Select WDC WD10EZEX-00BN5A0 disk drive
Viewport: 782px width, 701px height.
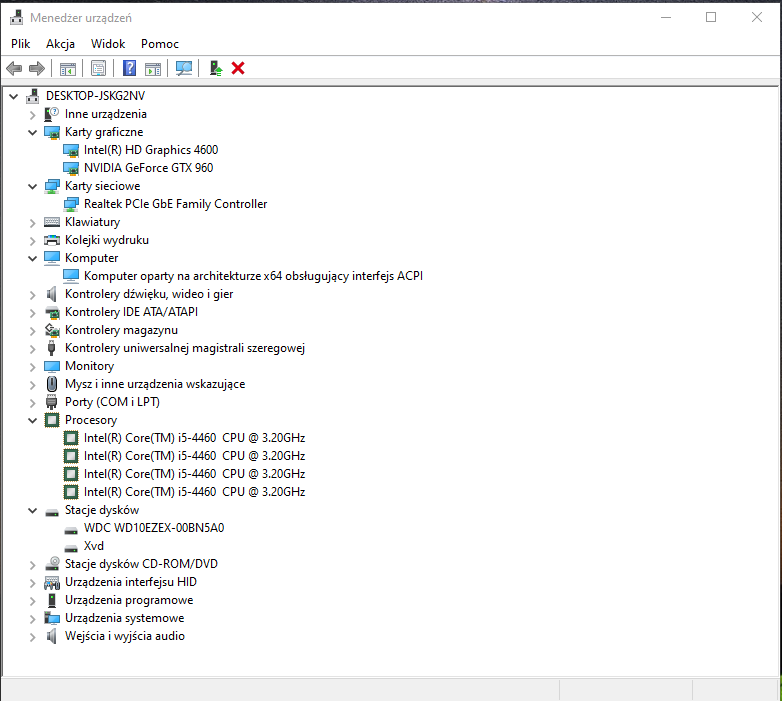[x=154, y=527]
